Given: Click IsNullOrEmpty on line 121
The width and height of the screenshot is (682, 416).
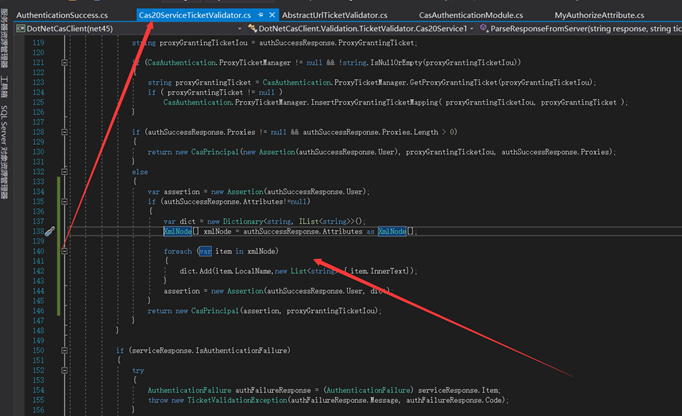Looking at the screenshot, I should (395, 63).
